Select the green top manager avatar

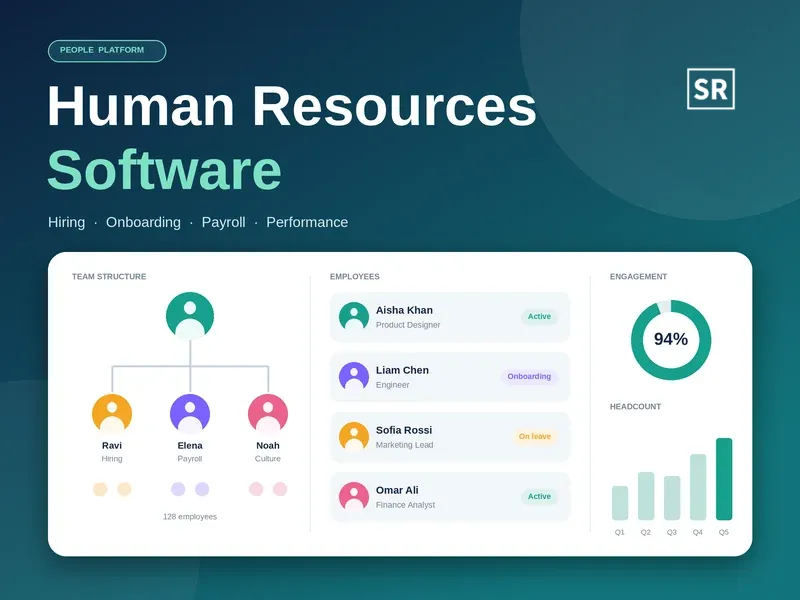point(190,316)
